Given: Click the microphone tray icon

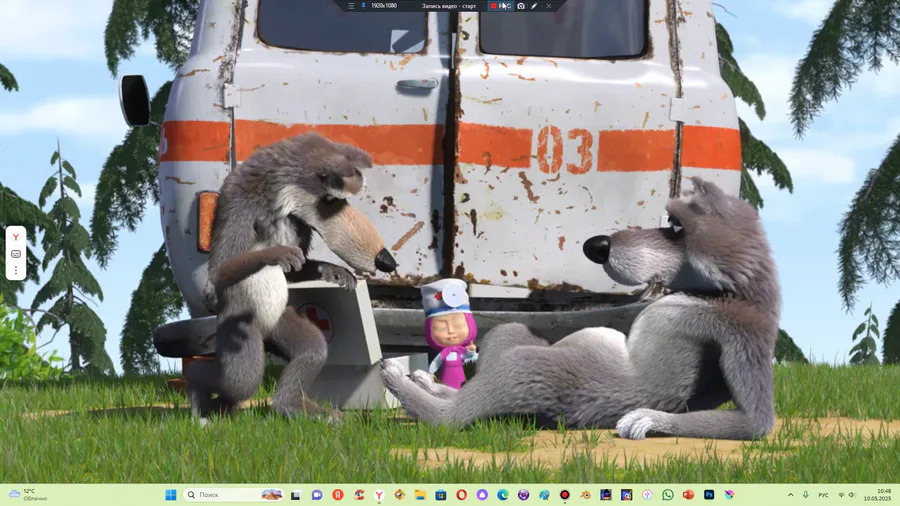Looking at the screenshot, I should 806,495.
